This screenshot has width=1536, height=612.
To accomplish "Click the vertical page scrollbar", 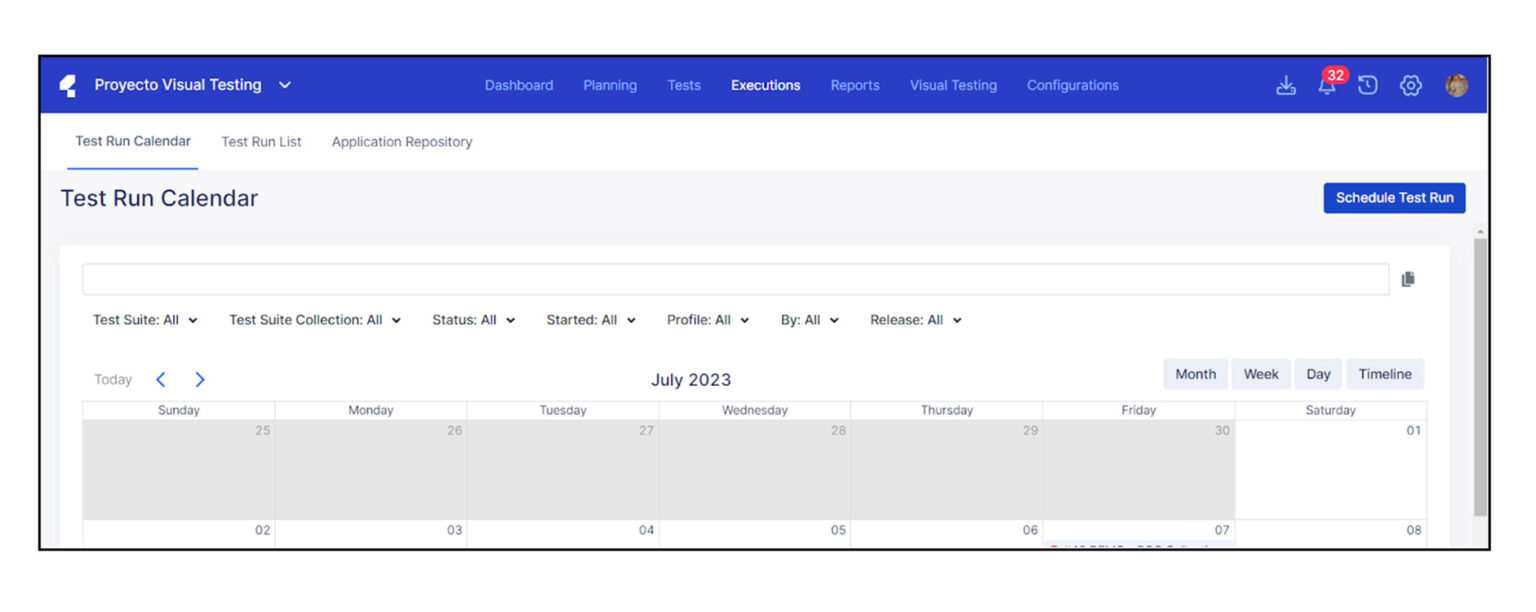I will (1480, 375).
